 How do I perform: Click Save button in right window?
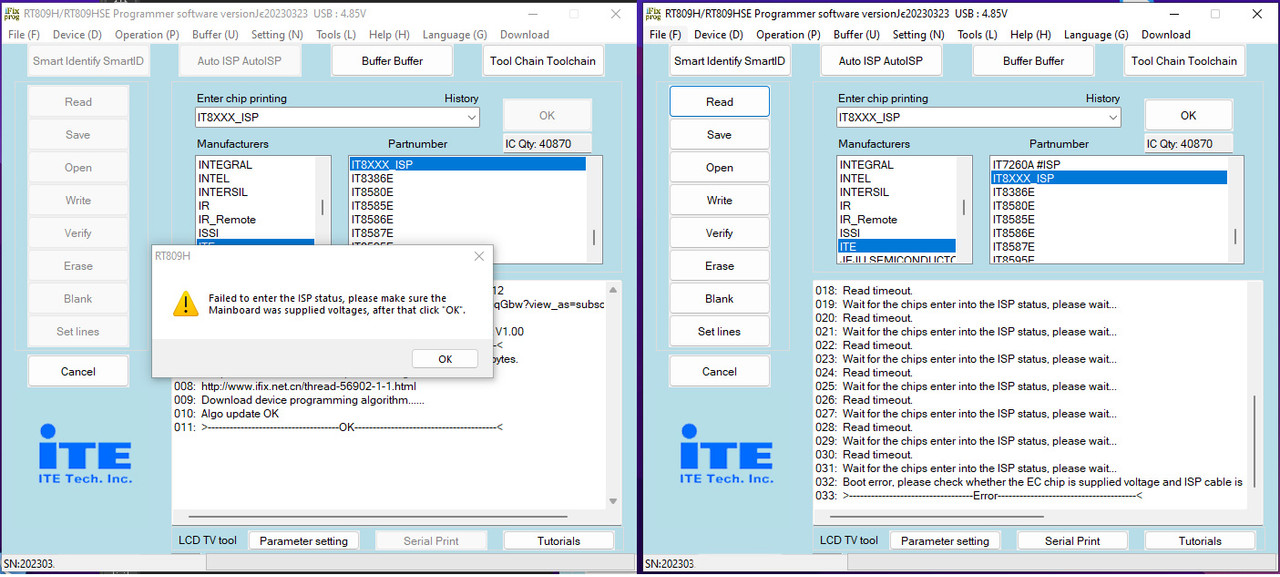click(720, 135)
